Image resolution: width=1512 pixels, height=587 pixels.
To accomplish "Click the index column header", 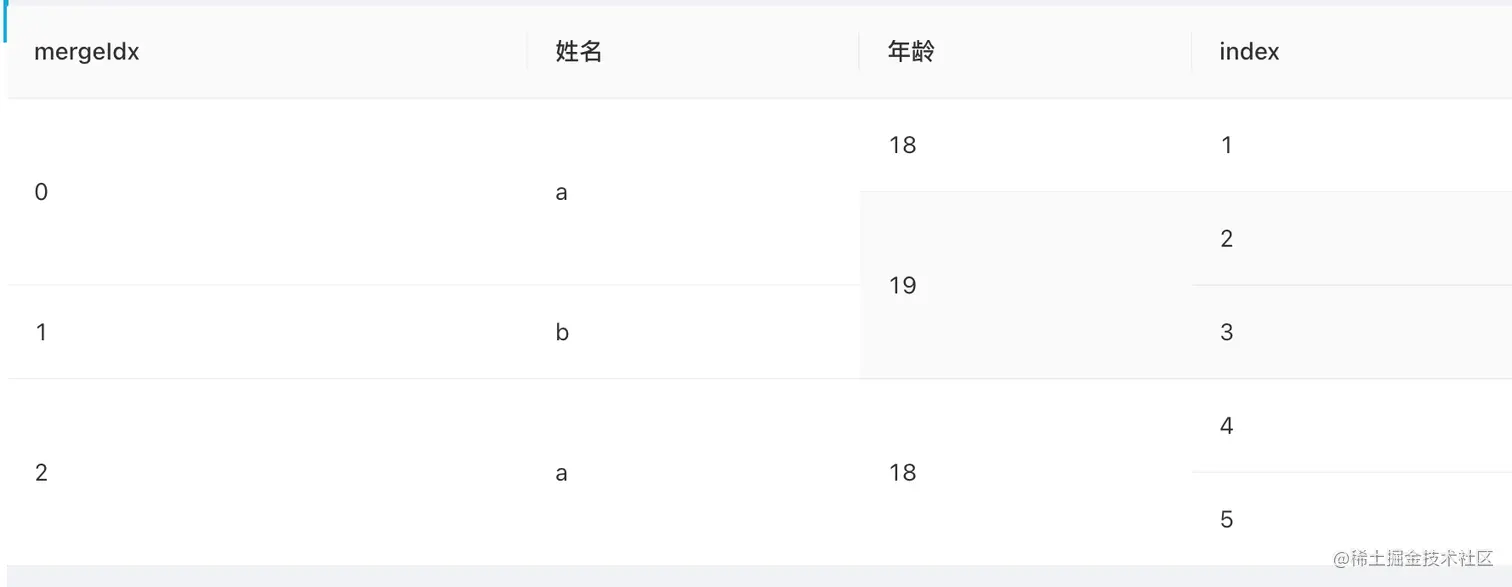I will pos(1352,52).
